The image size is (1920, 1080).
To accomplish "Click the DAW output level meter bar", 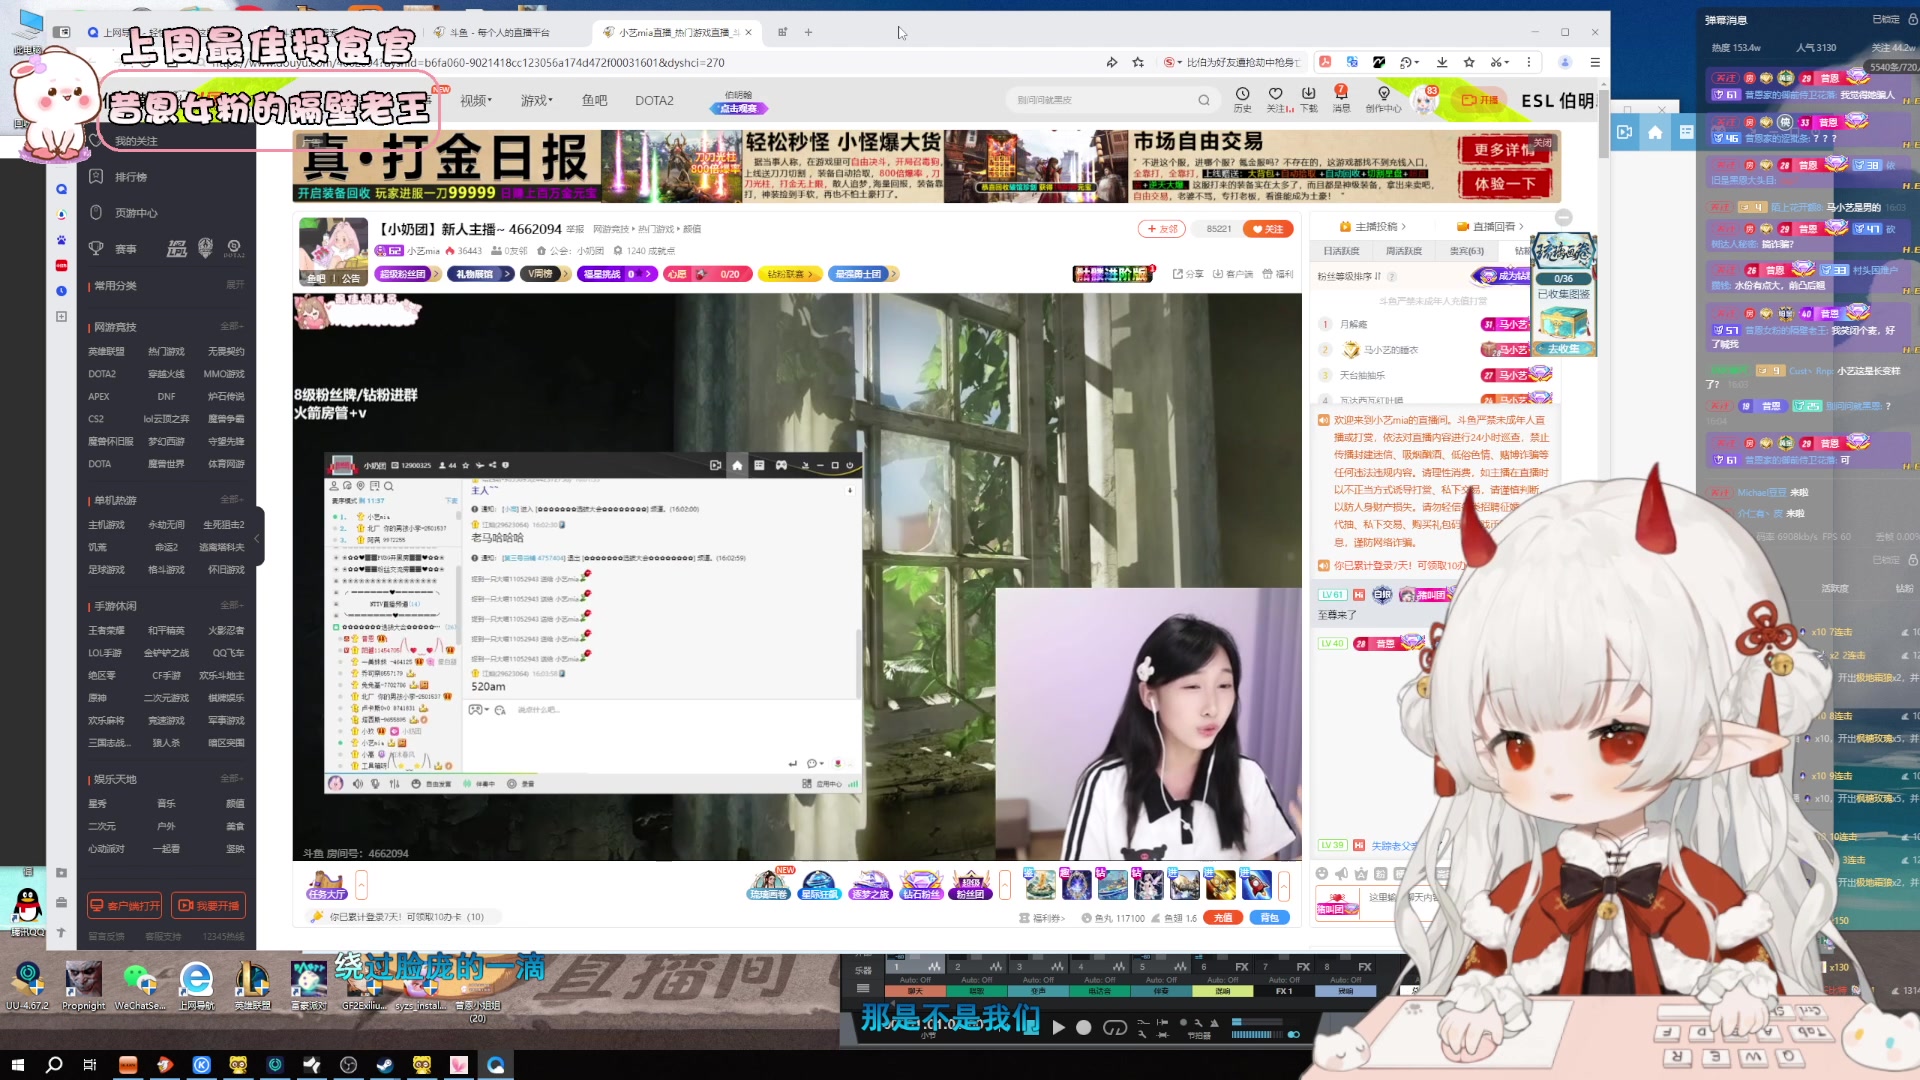I will click(1256, 1035).
